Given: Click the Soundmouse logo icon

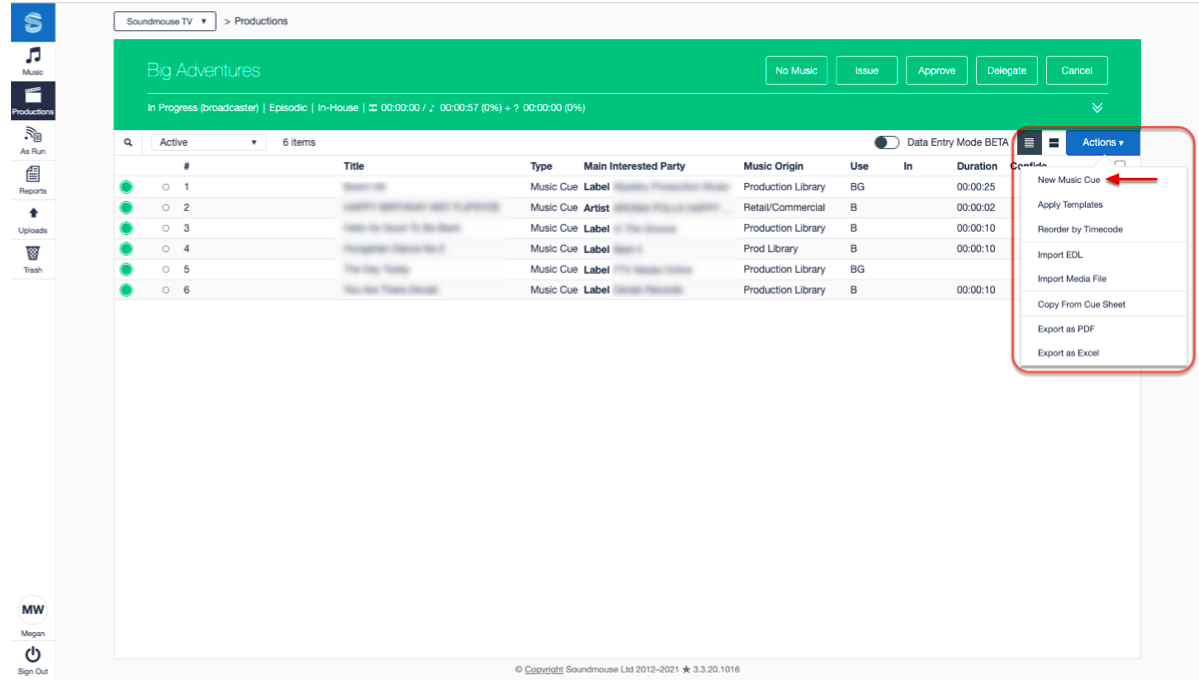Looking at the screenshot, I should pos(33,22).
